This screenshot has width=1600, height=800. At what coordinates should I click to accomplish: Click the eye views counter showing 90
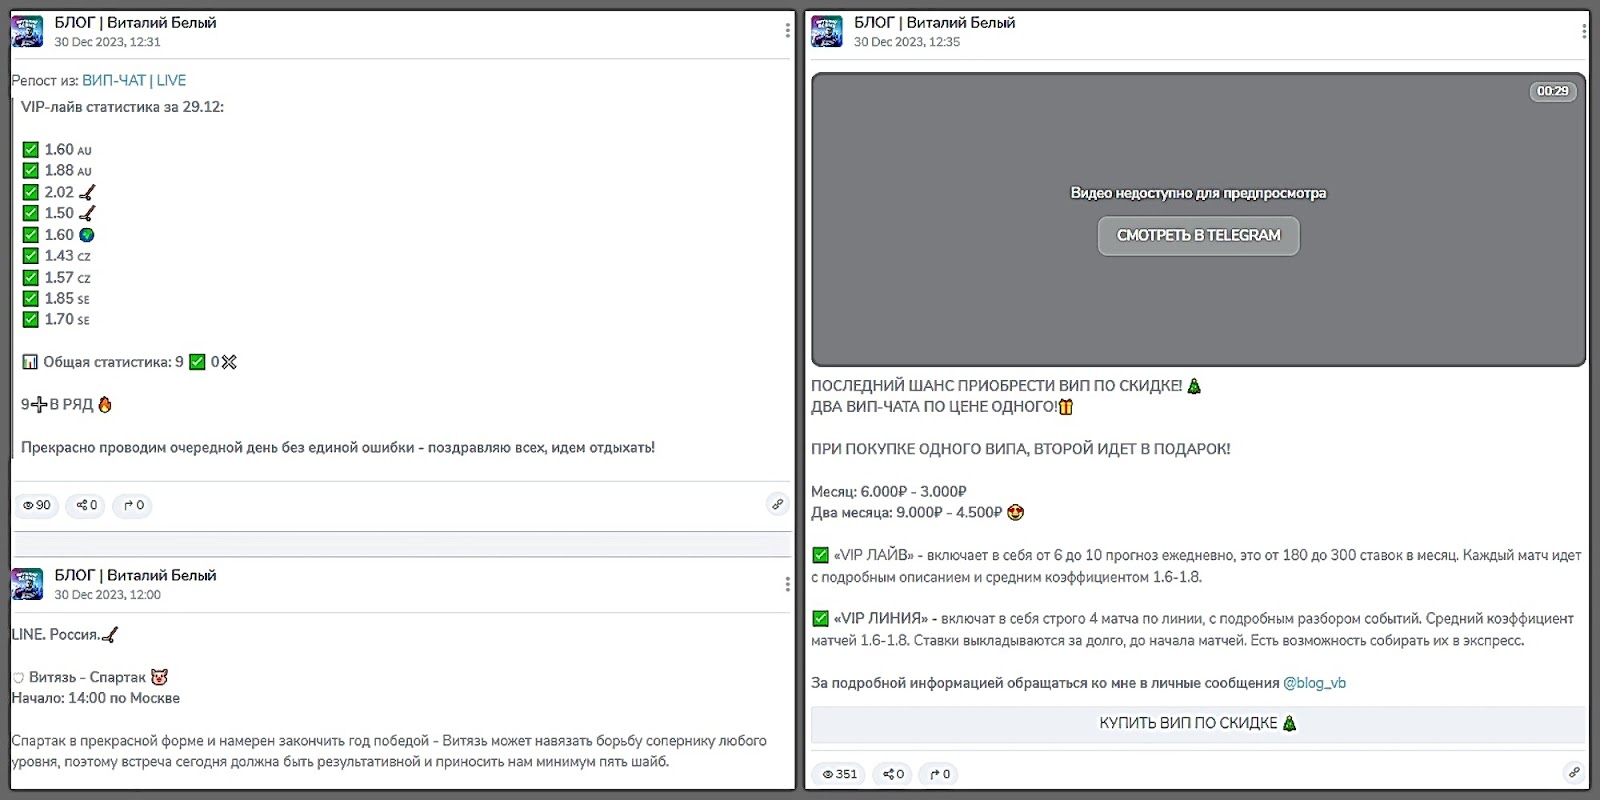tap(37, 505)
